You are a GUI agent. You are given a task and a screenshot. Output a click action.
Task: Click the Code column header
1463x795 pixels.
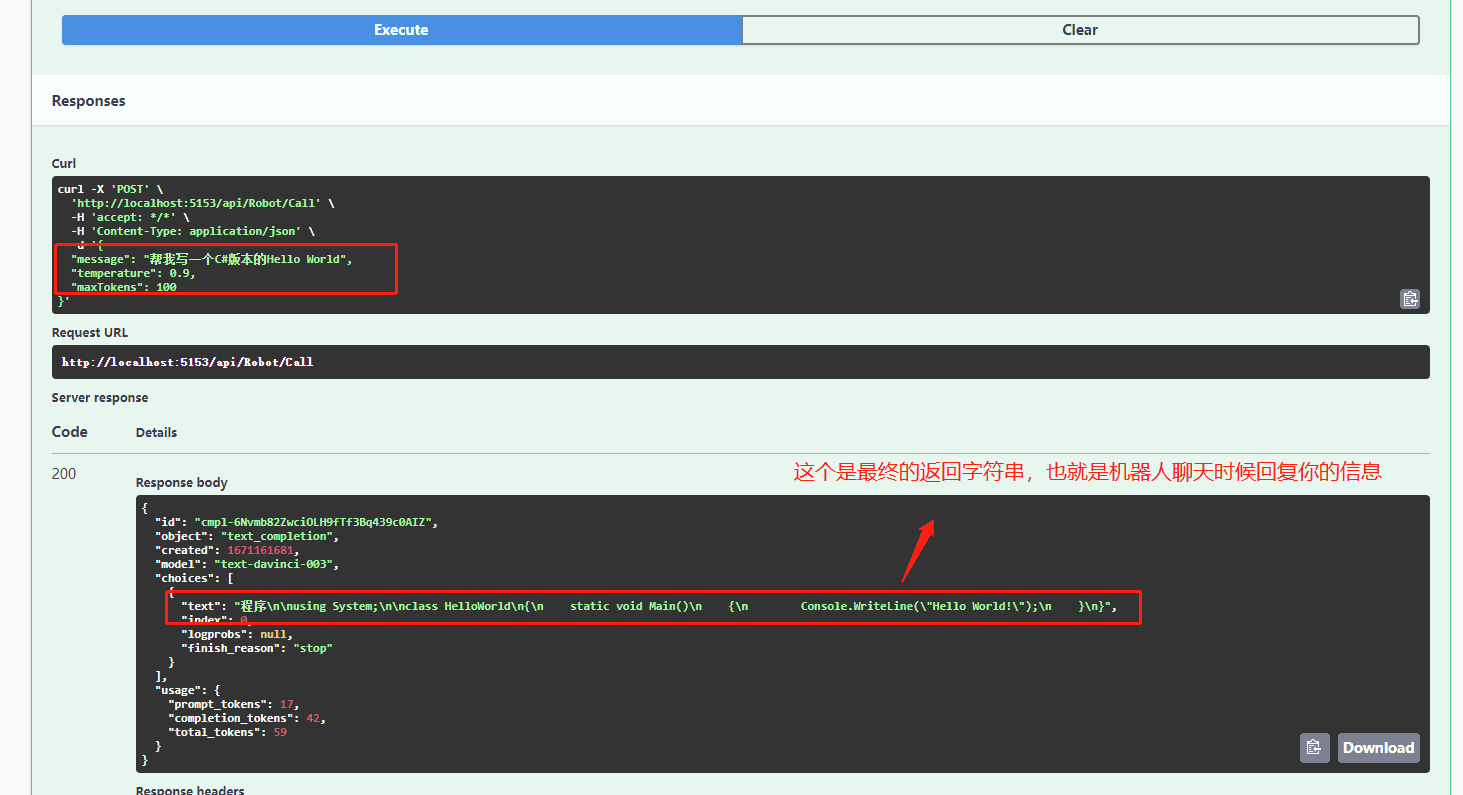(68, 432)
